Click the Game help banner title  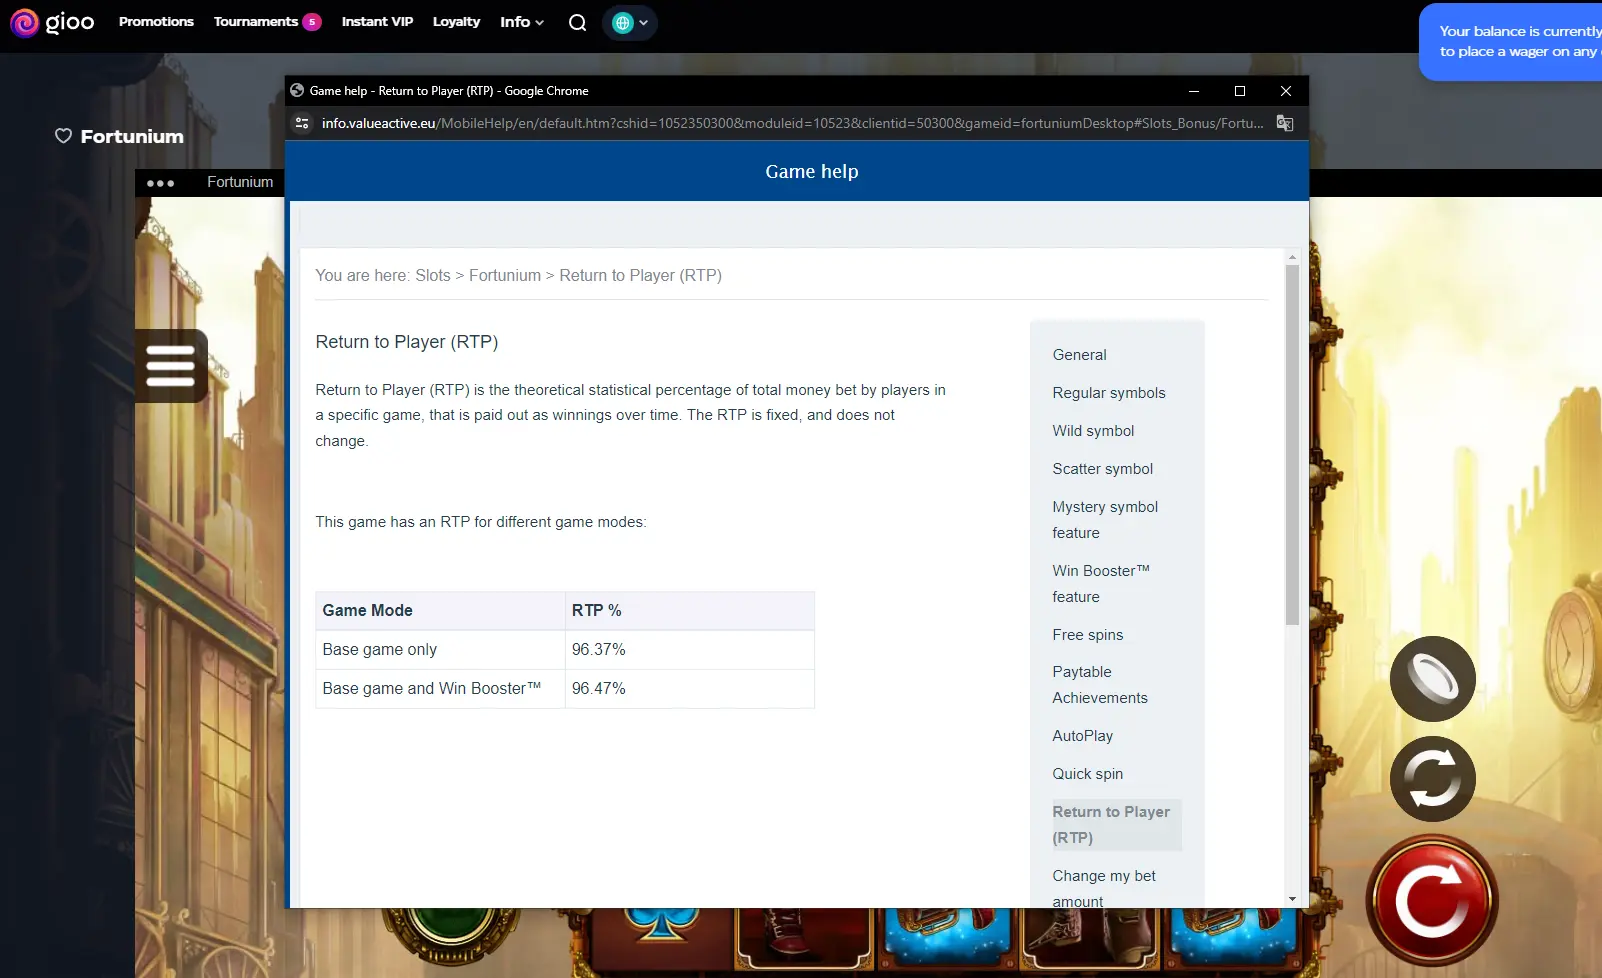(x=811, y=171)
